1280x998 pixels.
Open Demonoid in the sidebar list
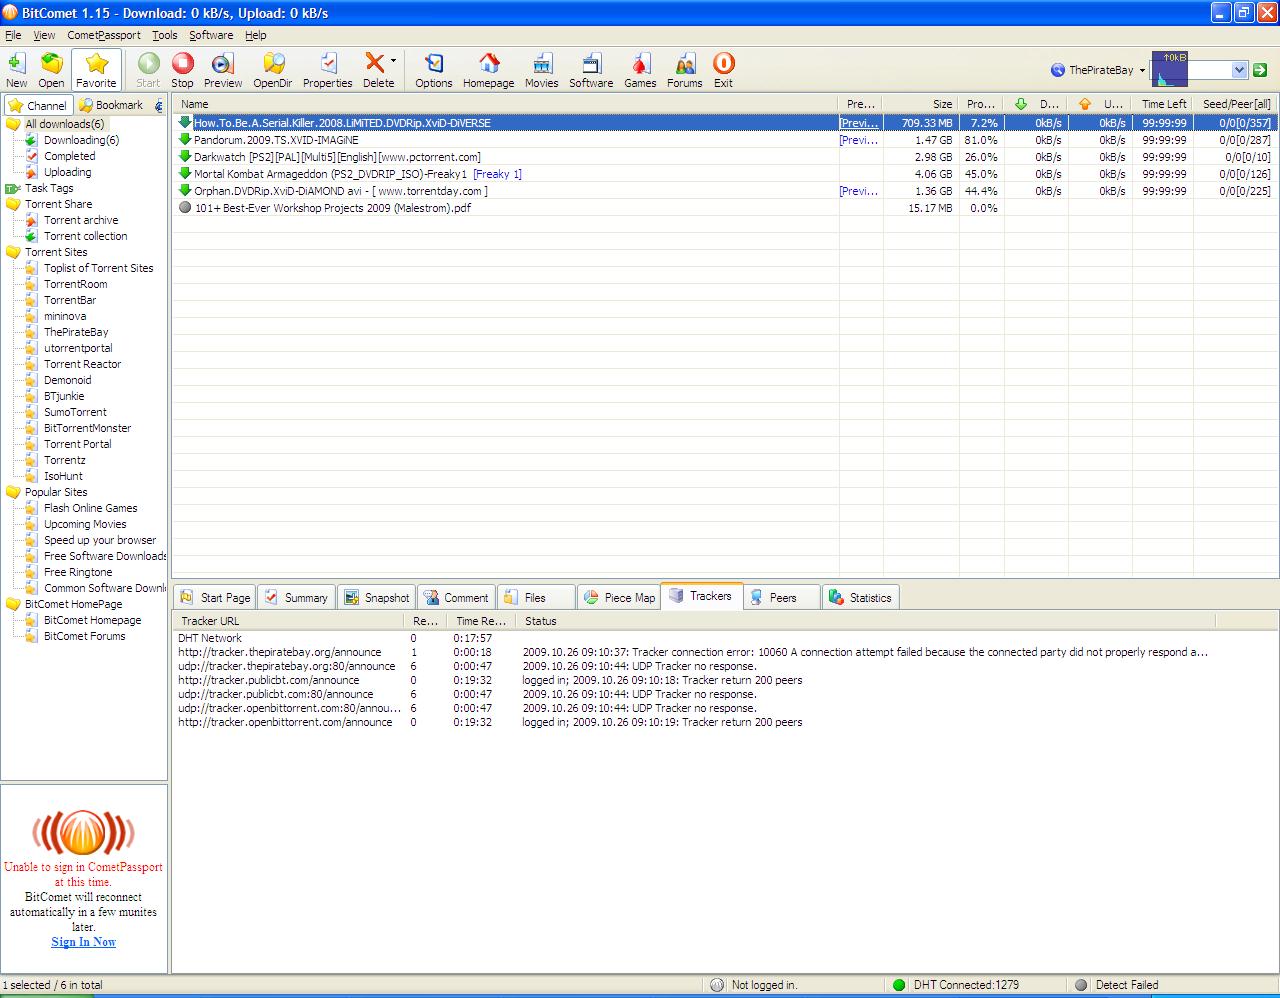point(67,380)
